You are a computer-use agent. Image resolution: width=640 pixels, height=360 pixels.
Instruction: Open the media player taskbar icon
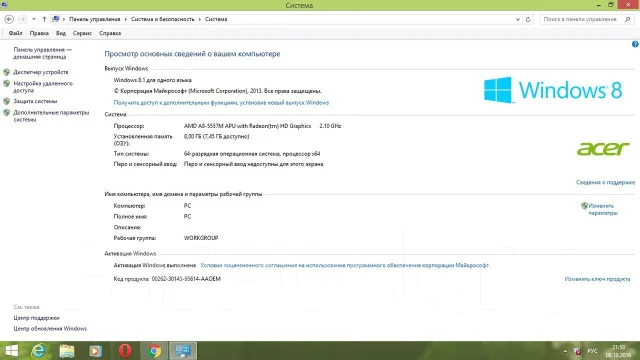(x=96, y=351)
